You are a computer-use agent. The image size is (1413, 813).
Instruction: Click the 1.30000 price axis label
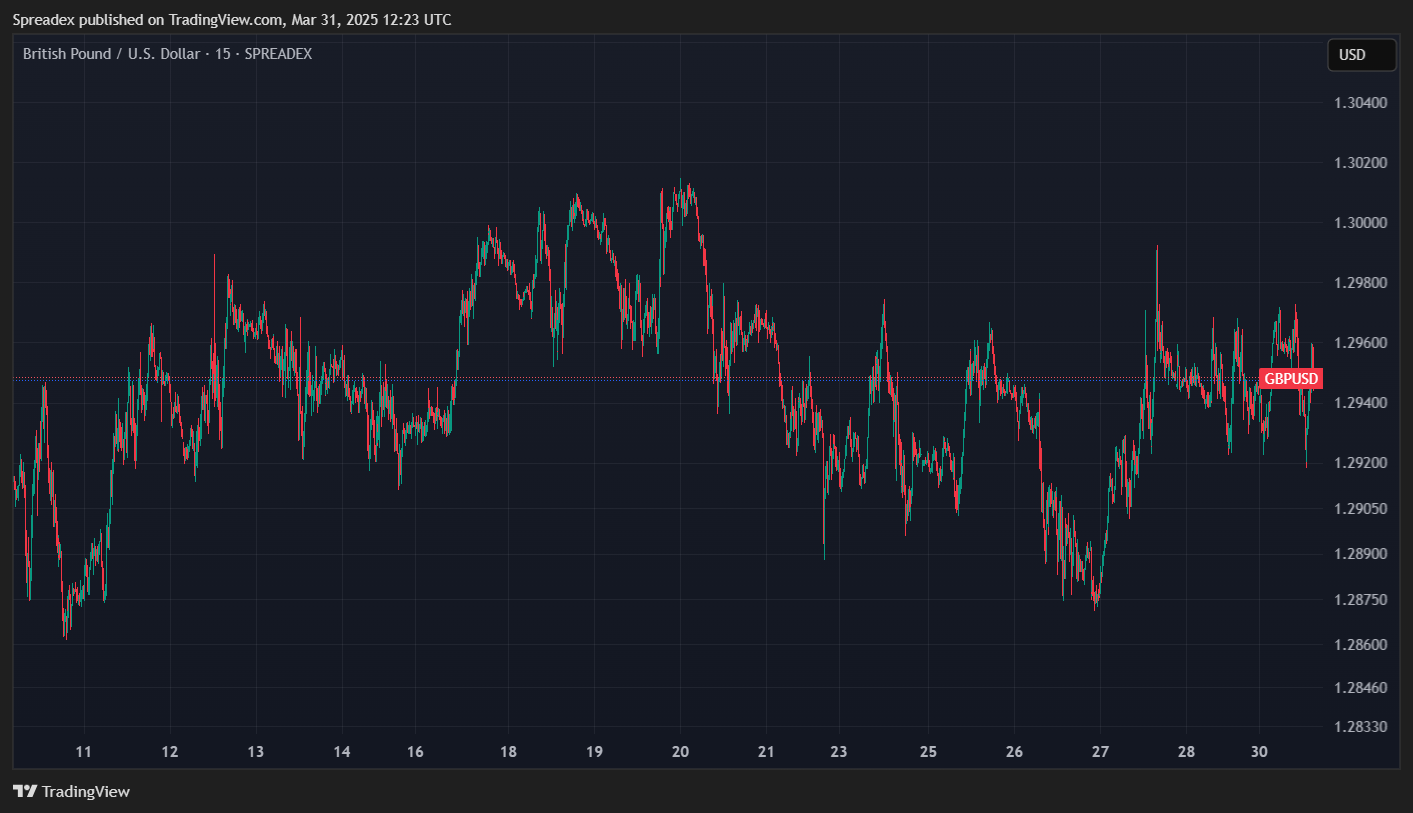(x=1361, y=223)
